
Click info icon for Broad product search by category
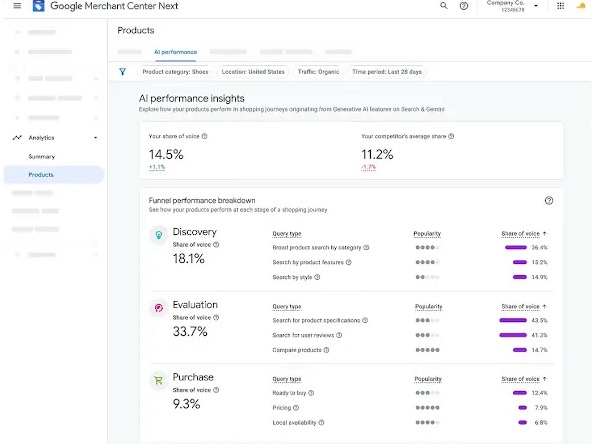click(366, 247)
